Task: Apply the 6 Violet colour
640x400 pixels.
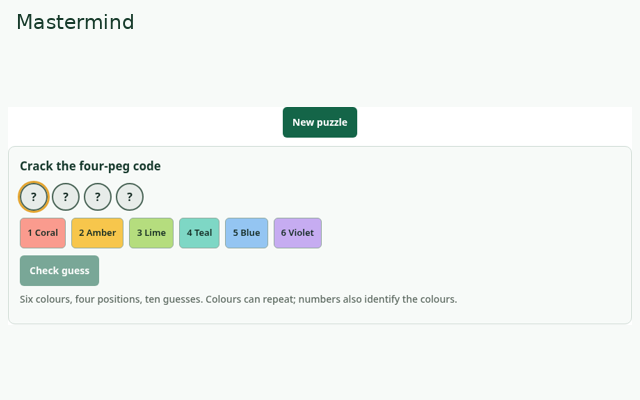Action: click(x=298, y=233)
